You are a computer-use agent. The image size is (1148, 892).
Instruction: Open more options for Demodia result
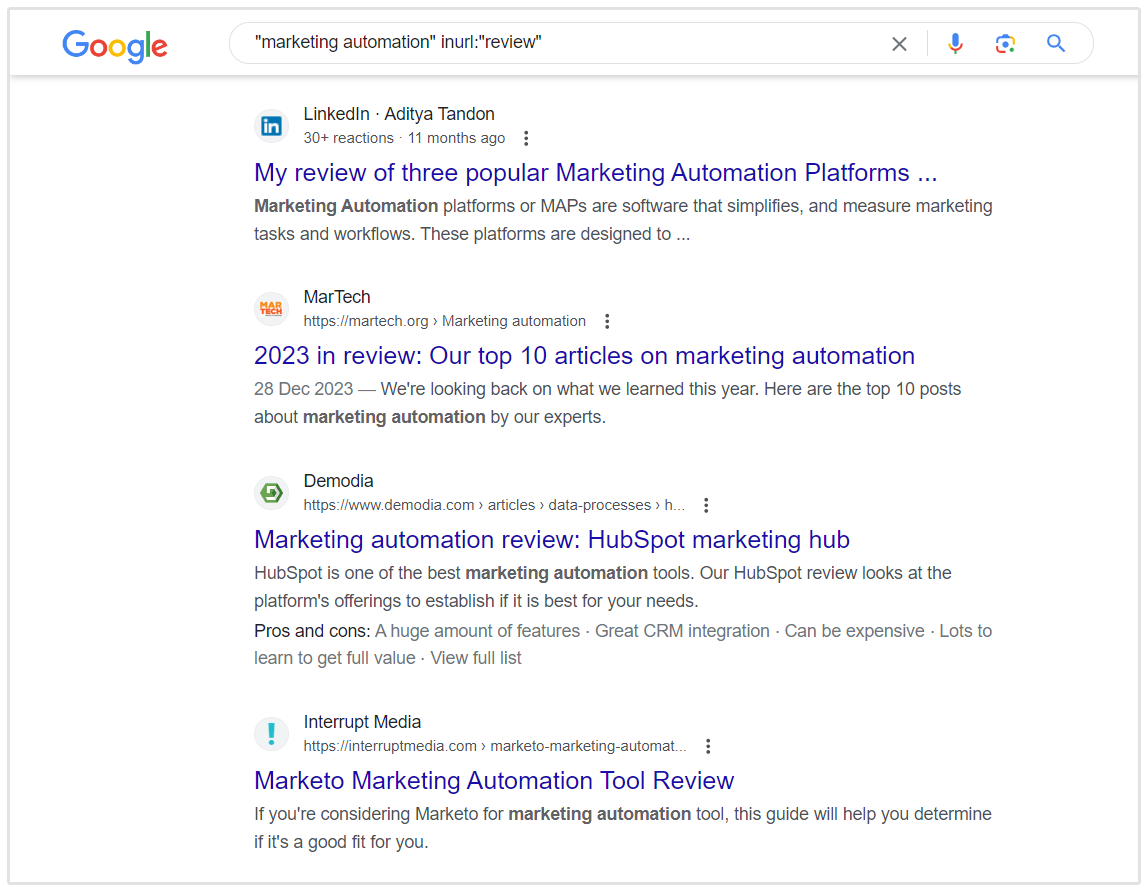coord(706,505)
